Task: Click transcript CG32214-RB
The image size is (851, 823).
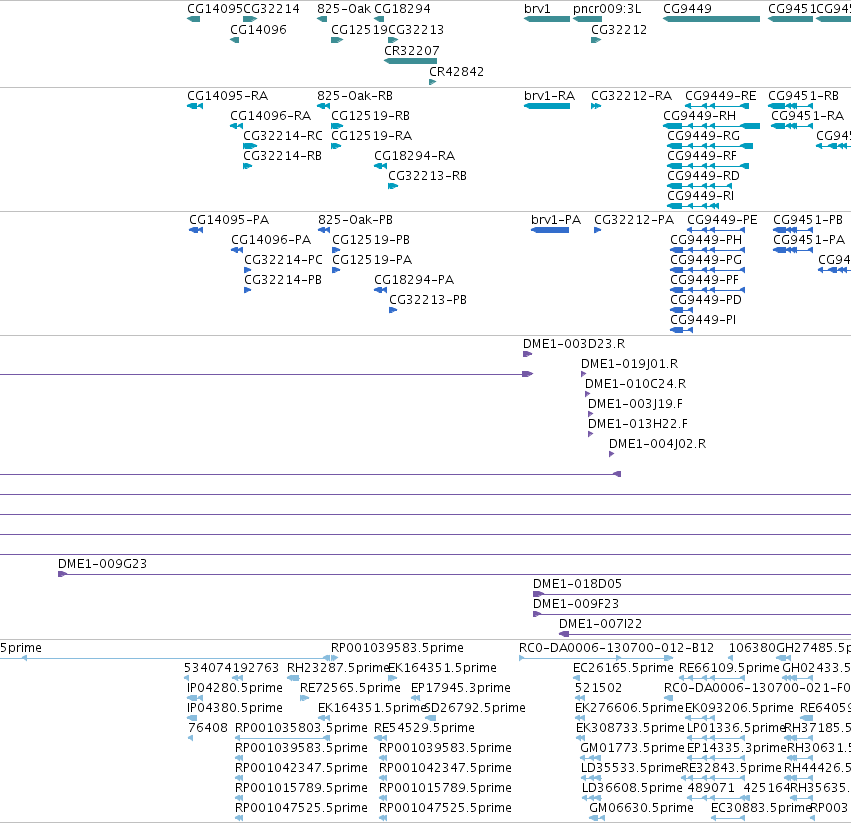Action: tap(282, 156)
